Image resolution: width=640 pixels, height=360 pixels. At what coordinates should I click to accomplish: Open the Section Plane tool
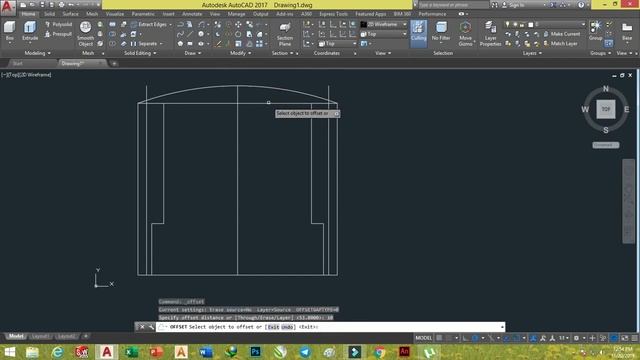(284, 34)
